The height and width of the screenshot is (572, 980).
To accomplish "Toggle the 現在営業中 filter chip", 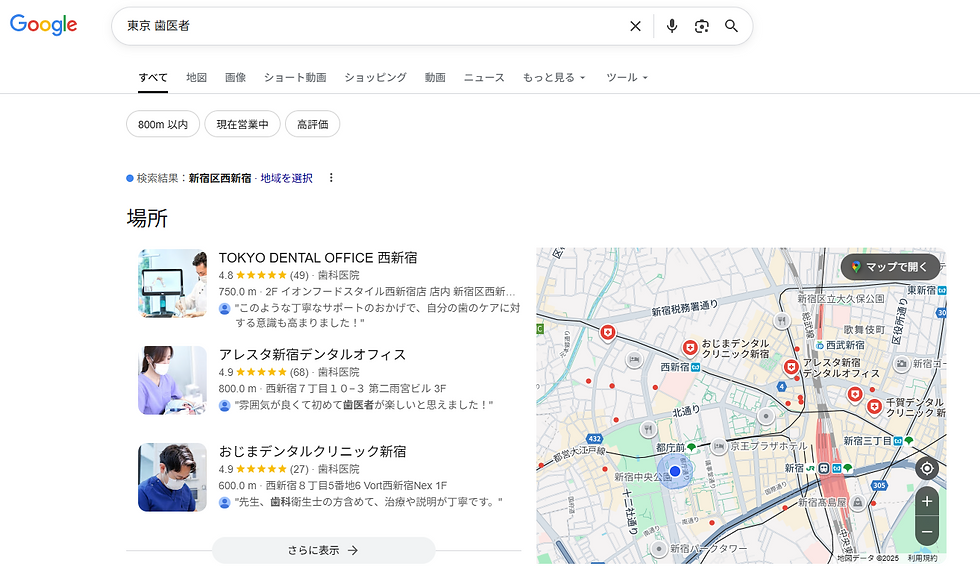I will pos(242,124).
